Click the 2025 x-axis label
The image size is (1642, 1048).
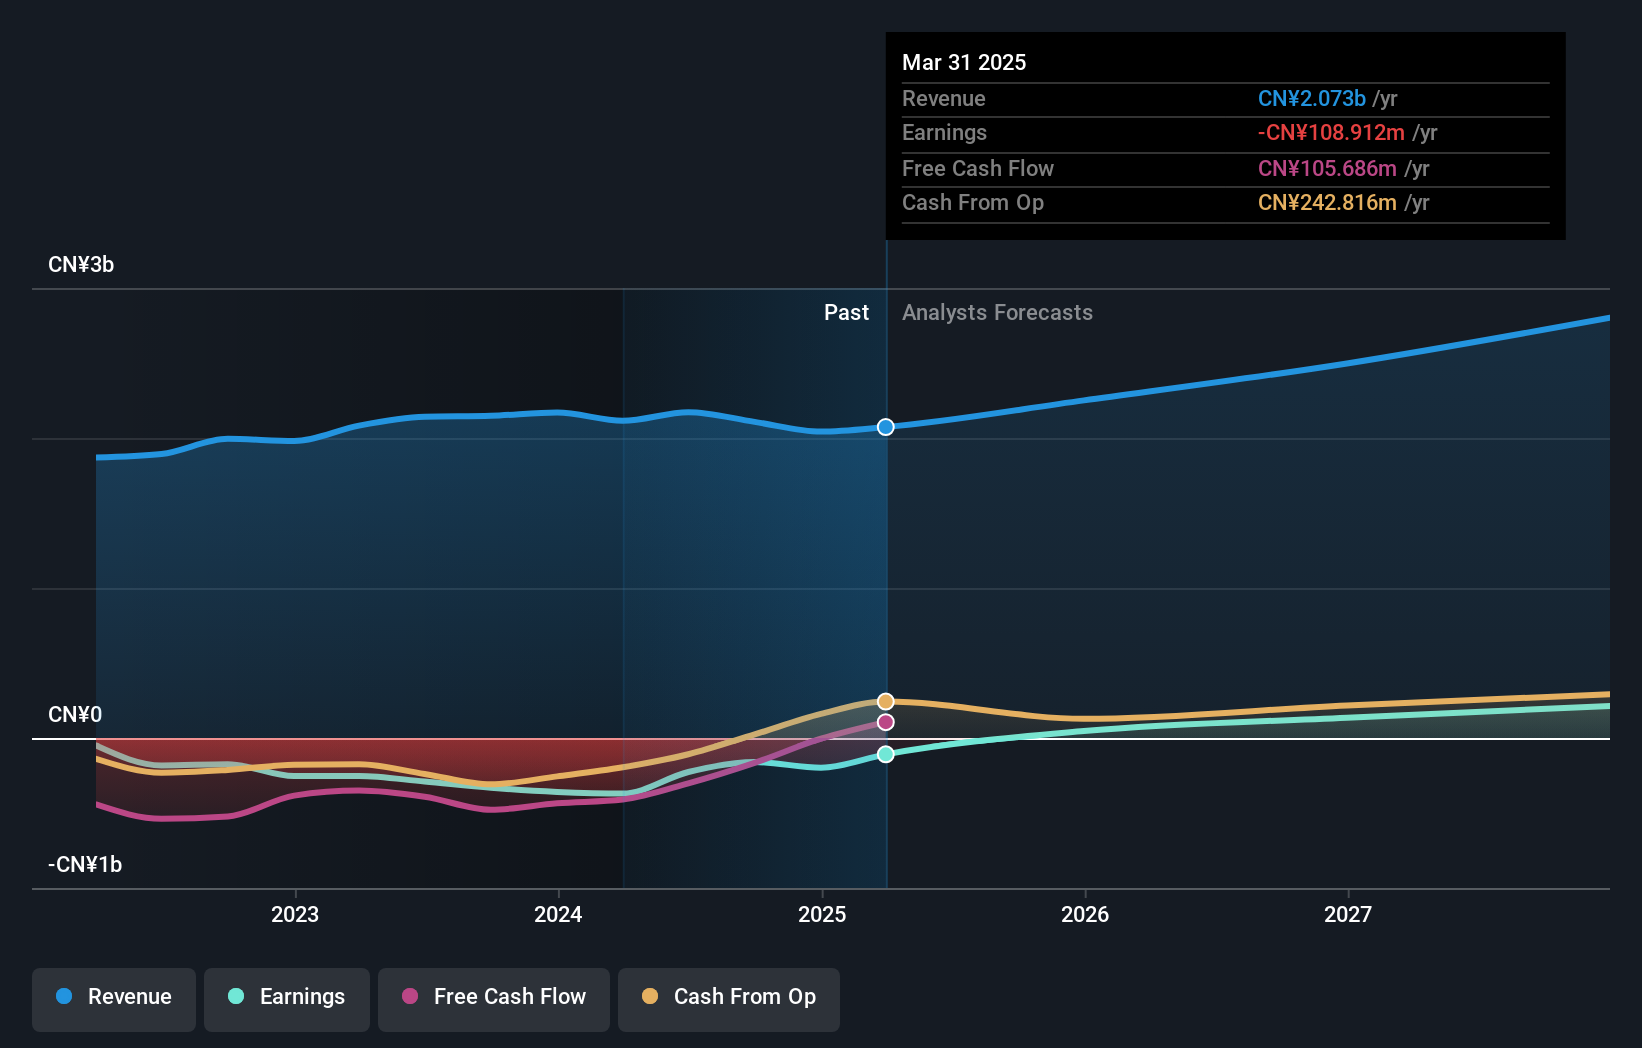[x=822, y=914]
